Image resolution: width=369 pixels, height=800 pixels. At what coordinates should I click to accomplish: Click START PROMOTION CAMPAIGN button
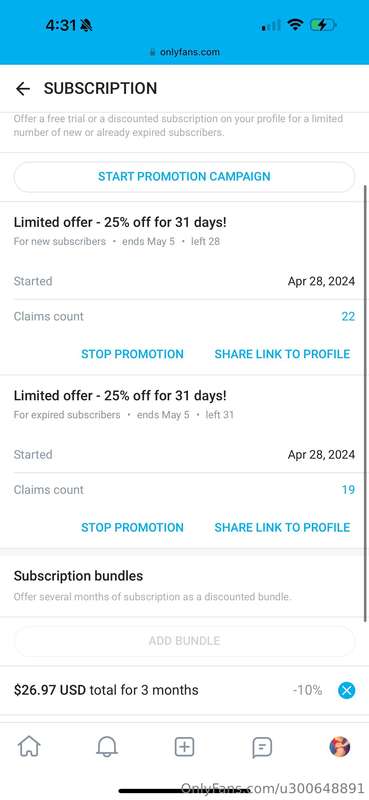pos(184,177)
